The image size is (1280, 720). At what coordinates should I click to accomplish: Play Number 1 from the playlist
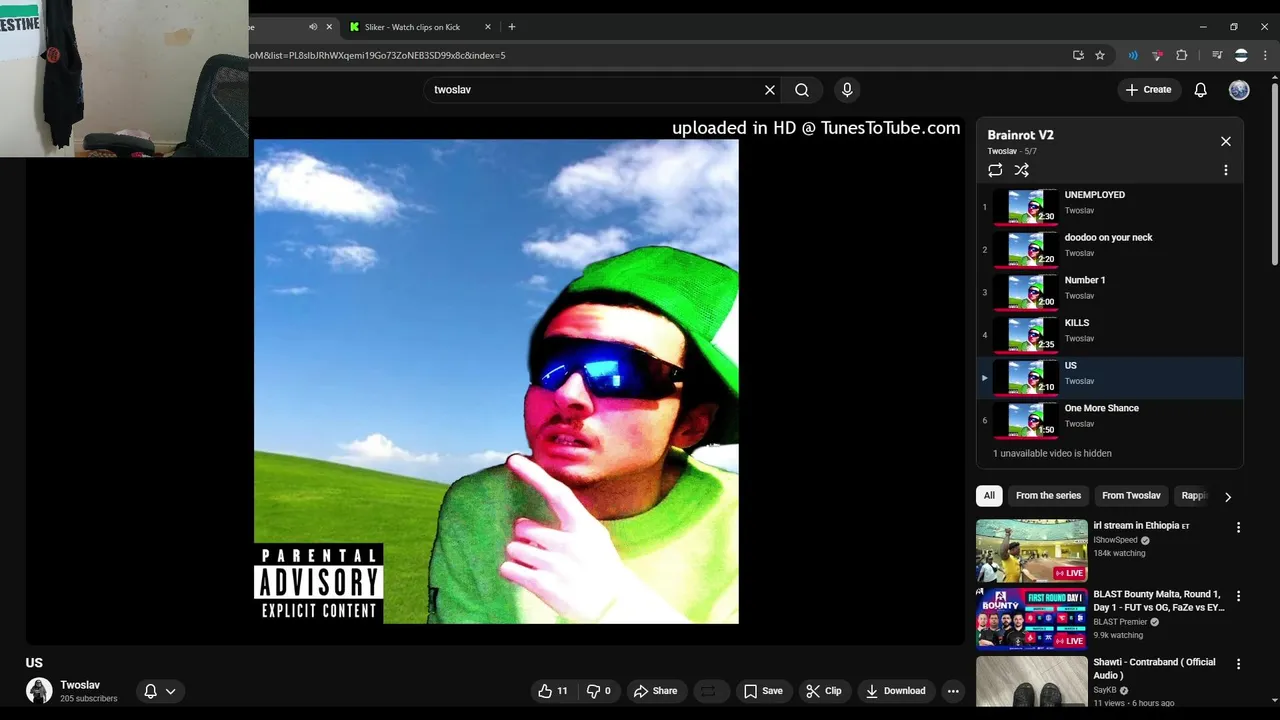pyautogui.click(x=1110, y=292)
